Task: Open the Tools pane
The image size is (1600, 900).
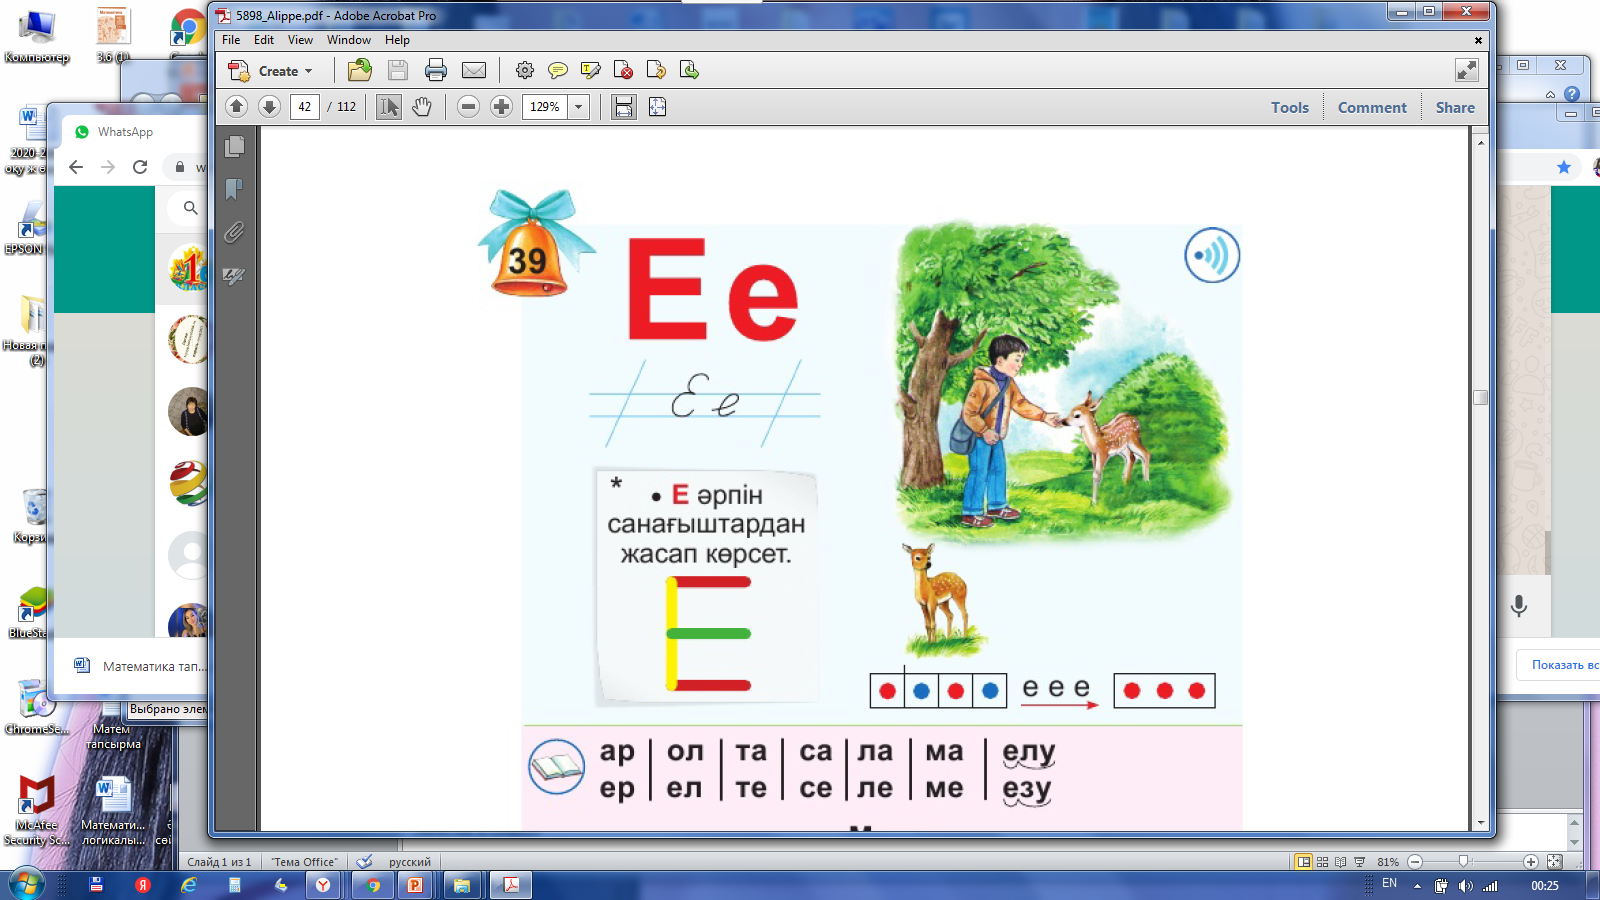Action: 1290,107
